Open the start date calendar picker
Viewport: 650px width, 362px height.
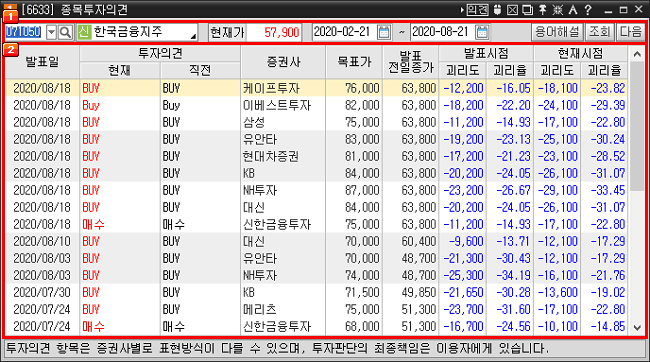pos(384,32)
